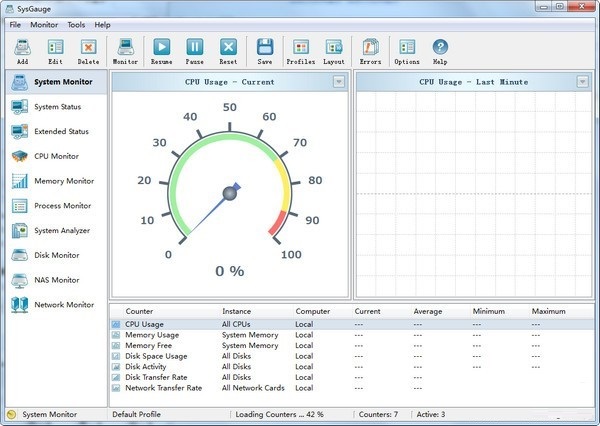600x426 pixels.
Task: Select Disk Monitor in the sidebar
Action: point(56,255)
